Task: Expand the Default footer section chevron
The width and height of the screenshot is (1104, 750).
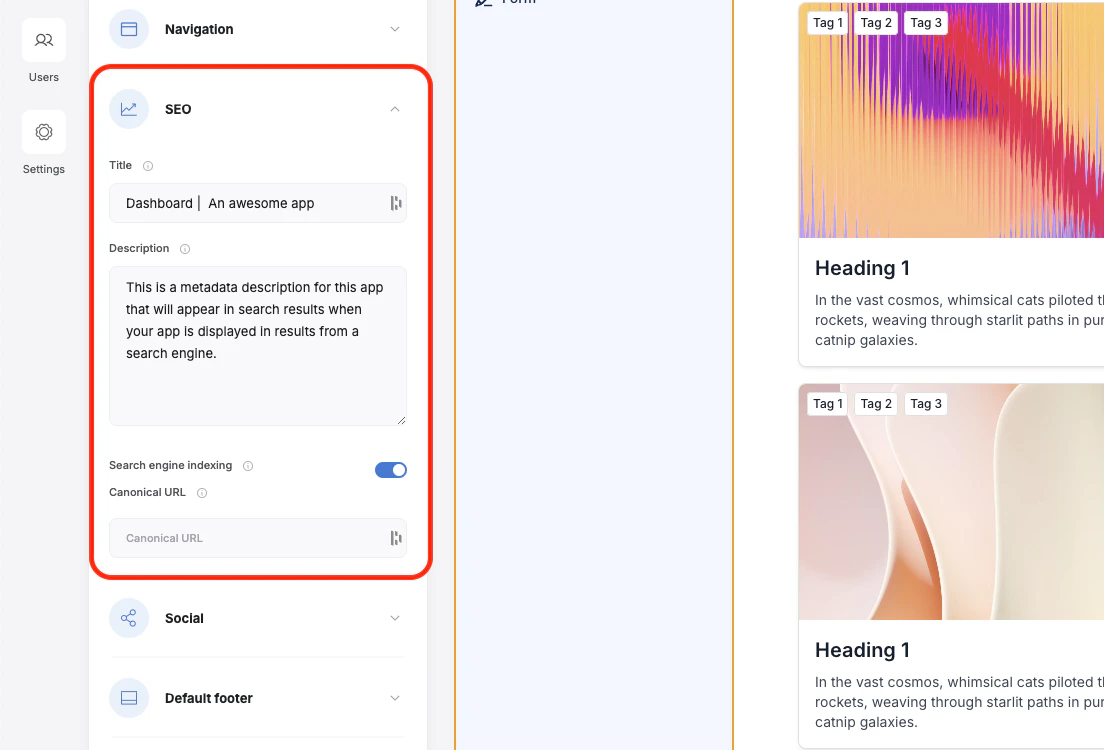Action: point(395,698)
